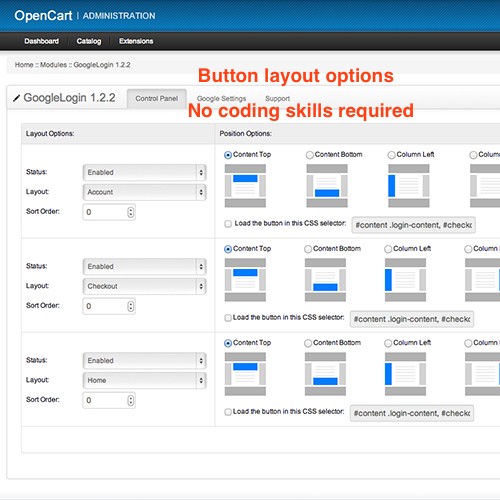Switch to the Google Settings tab
Screen dimensions: 500x500
[x=221, y=98]
